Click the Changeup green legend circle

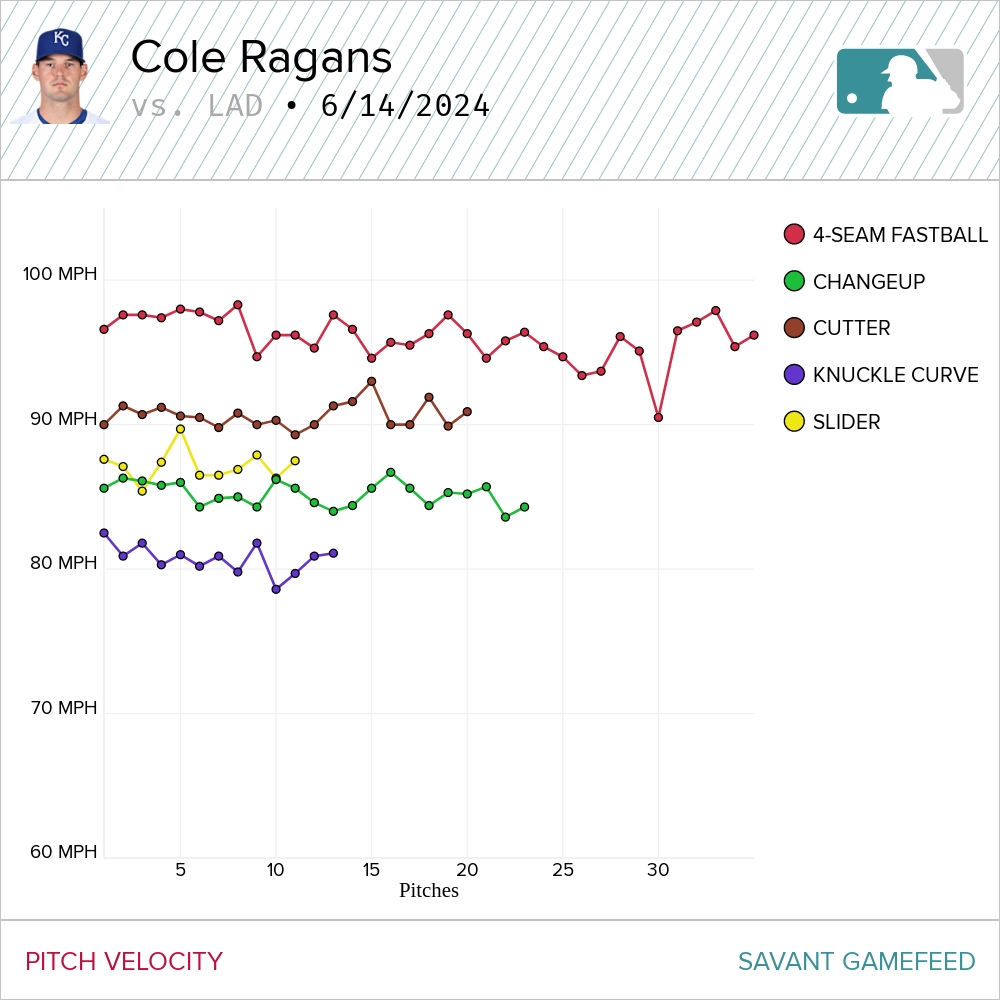(x=794, y=282)
